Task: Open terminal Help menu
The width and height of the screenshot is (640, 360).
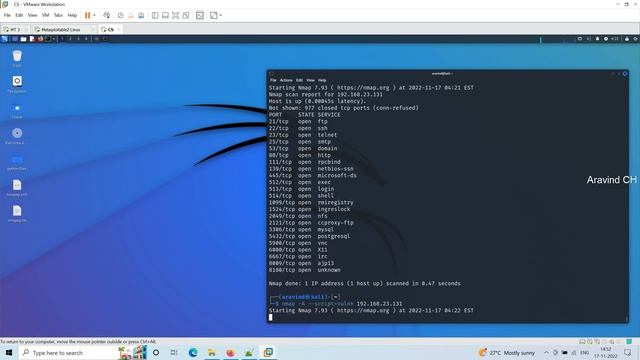Action: pos(322,80)
